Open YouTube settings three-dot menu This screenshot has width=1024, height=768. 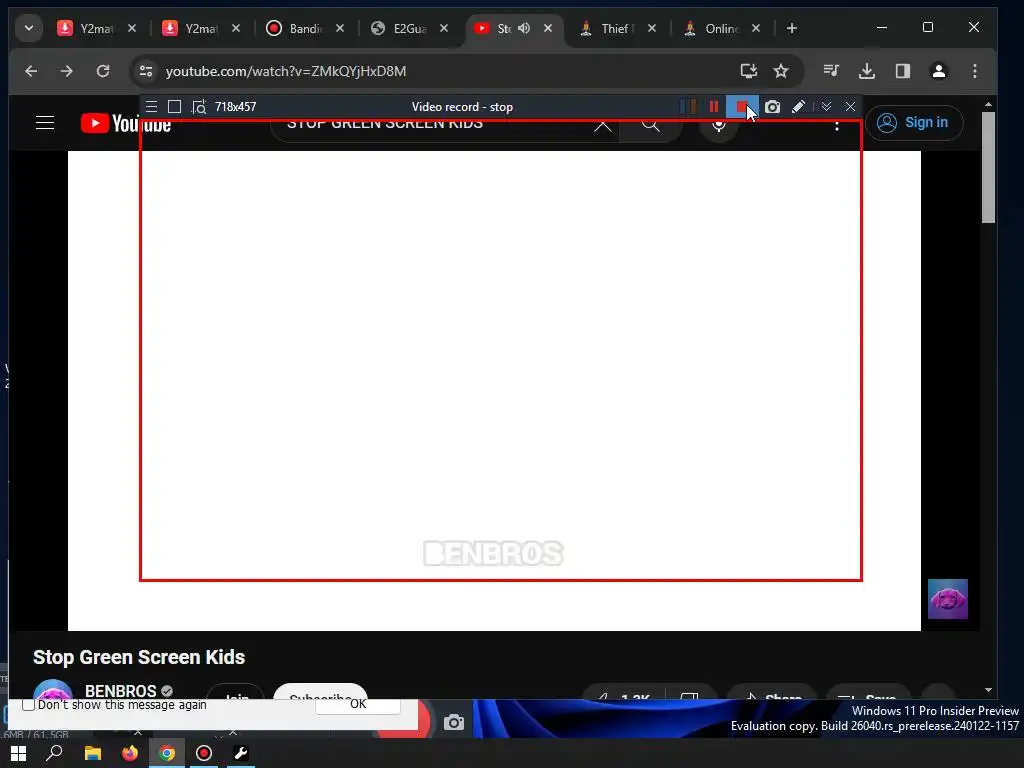click(x=837, y=125)
